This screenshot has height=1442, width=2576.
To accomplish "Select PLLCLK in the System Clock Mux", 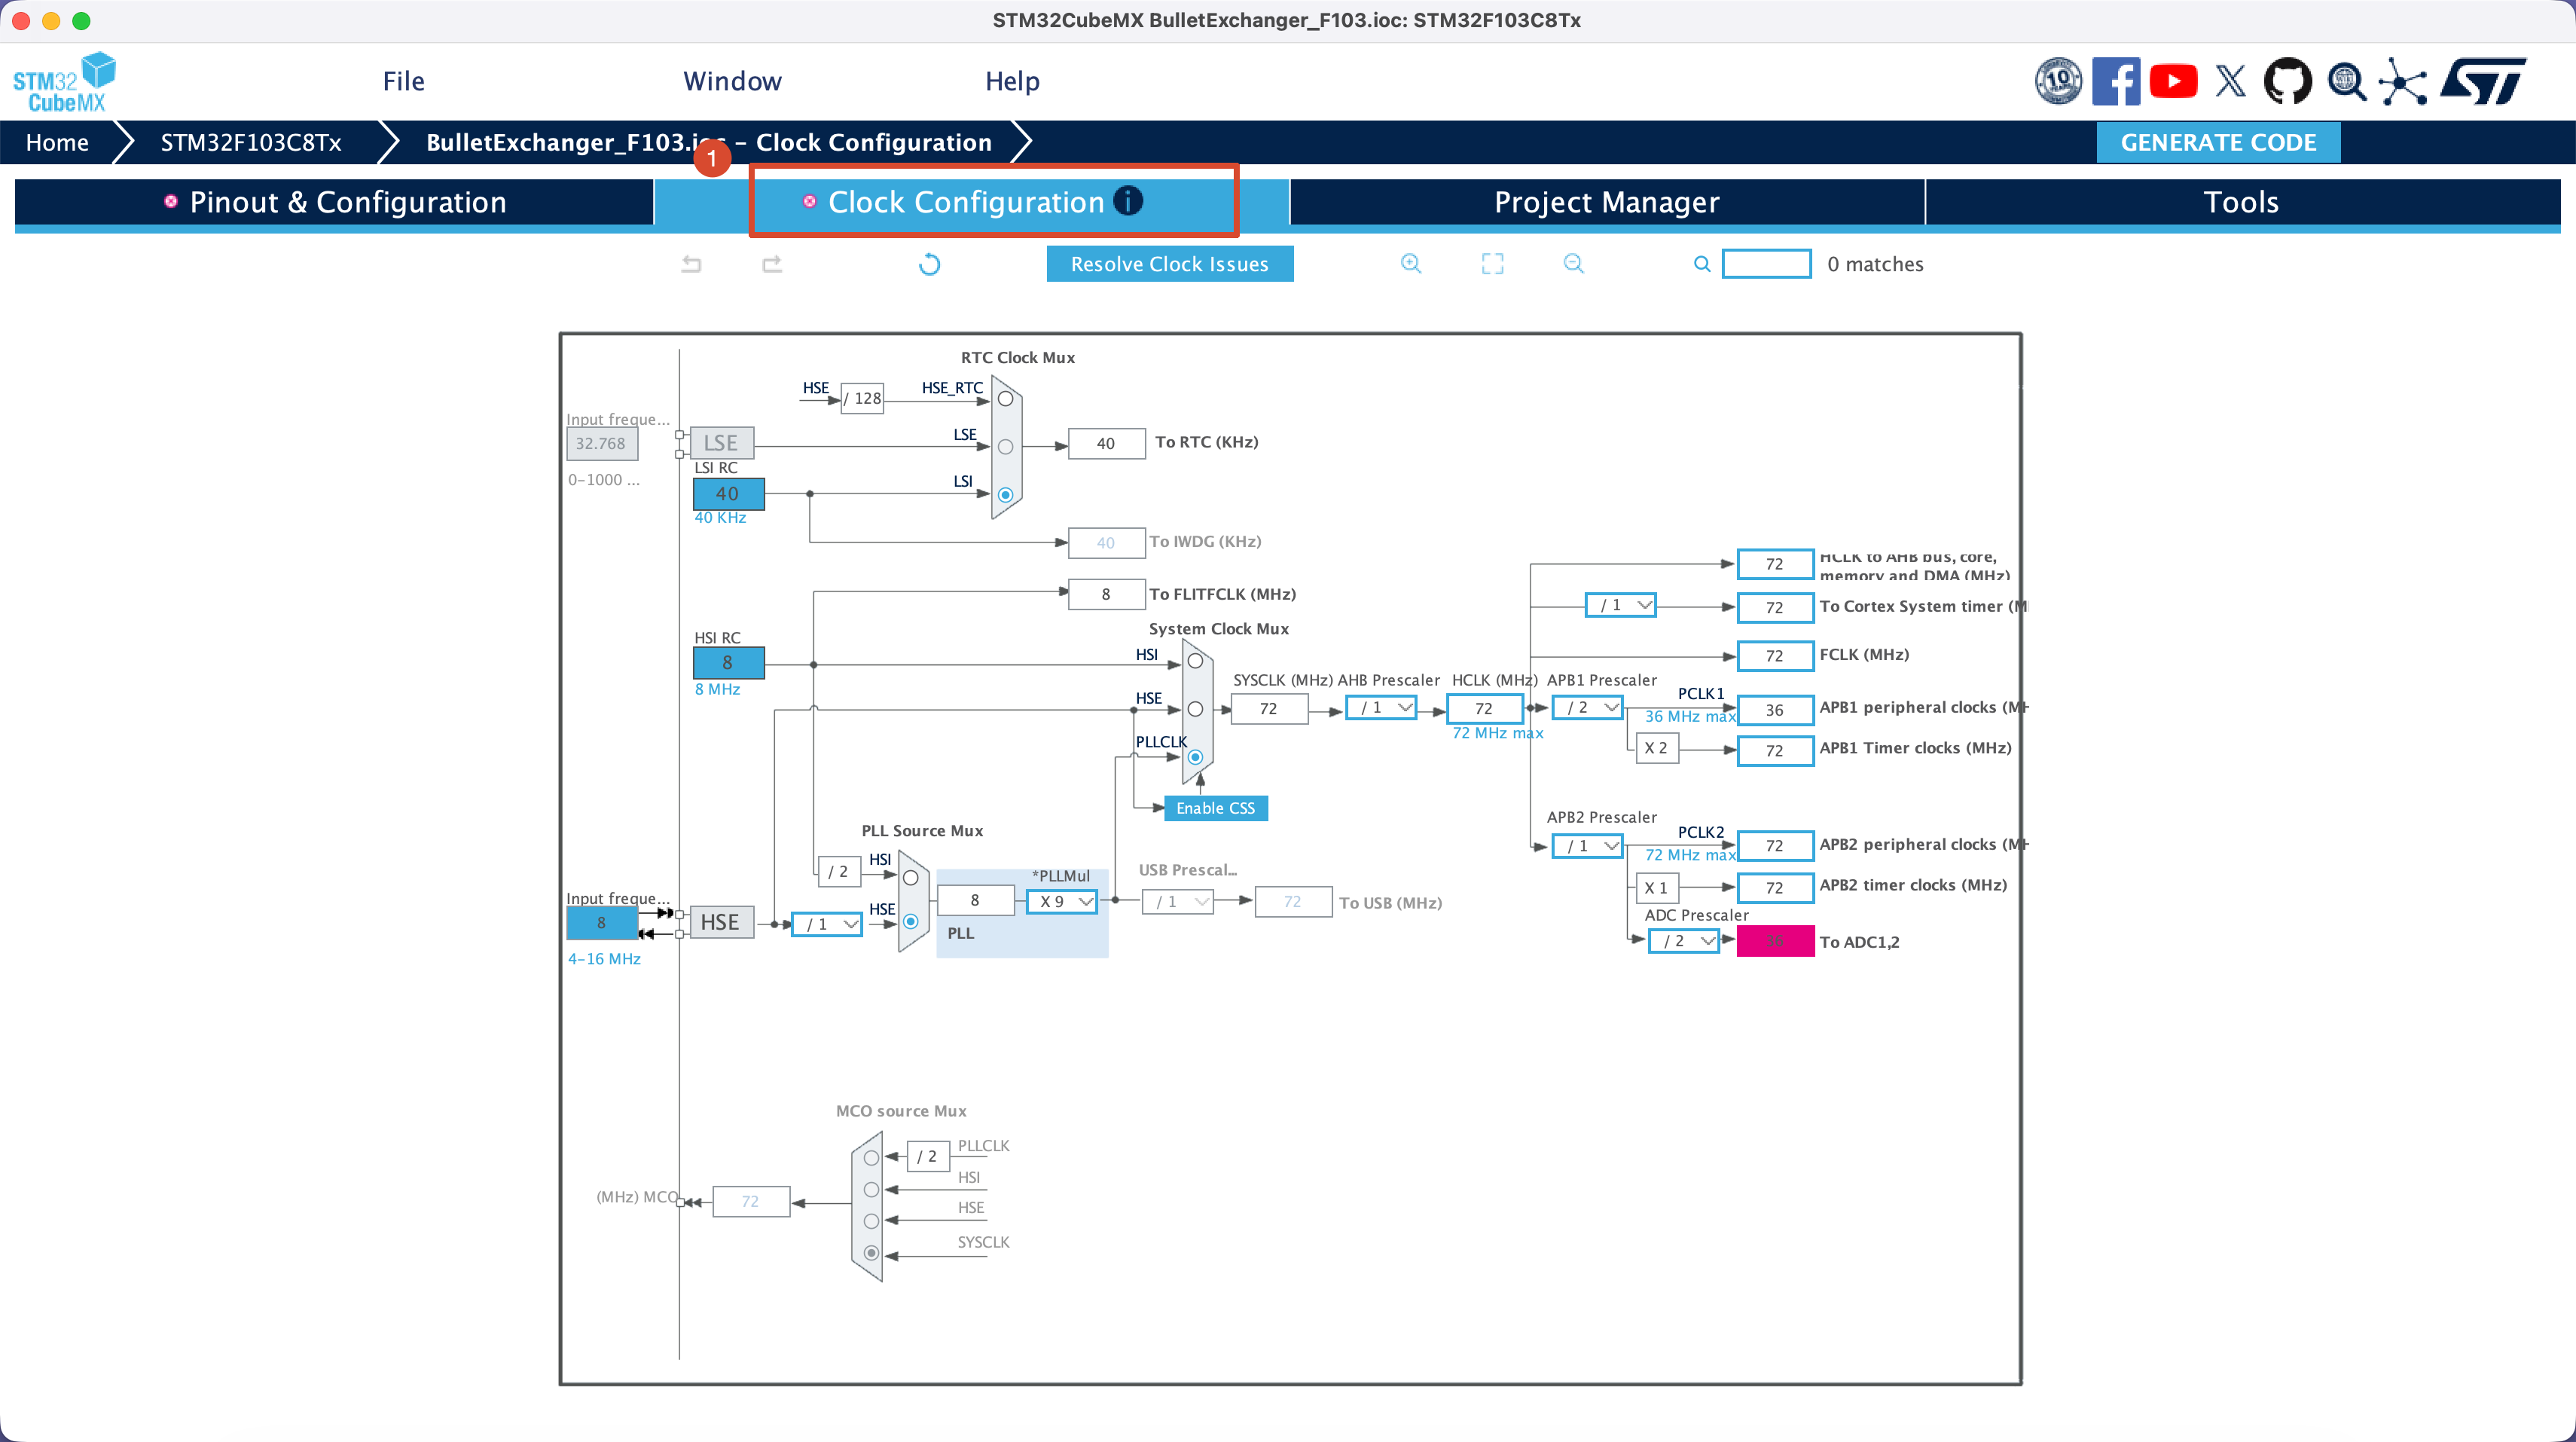I will click(1195, 757).
